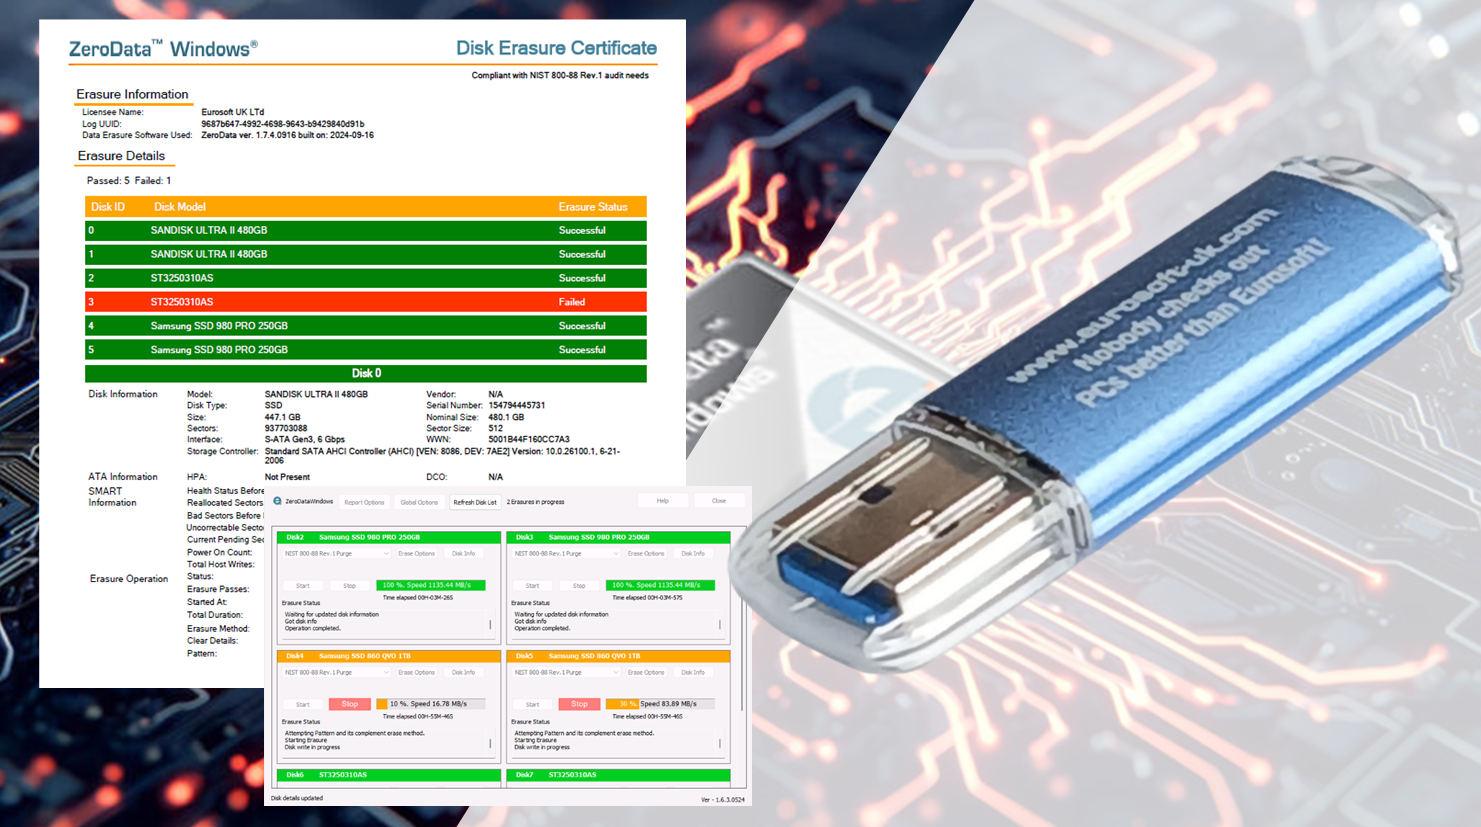1481x827 pixels.
Task: Open Erase Options for Disk4
Action: [417, 672]
